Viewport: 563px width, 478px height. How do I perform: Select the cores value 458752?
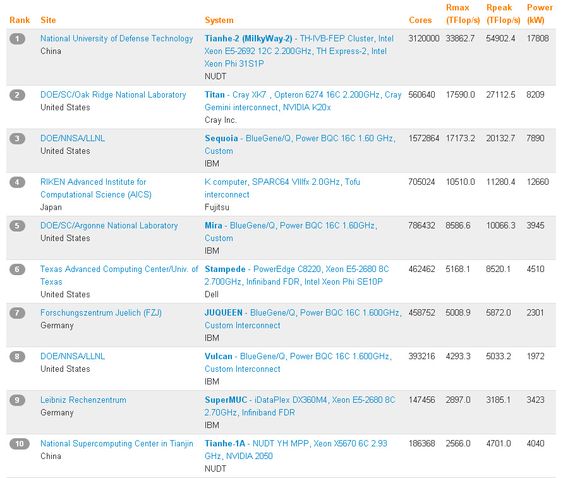(x=422, y=313)
